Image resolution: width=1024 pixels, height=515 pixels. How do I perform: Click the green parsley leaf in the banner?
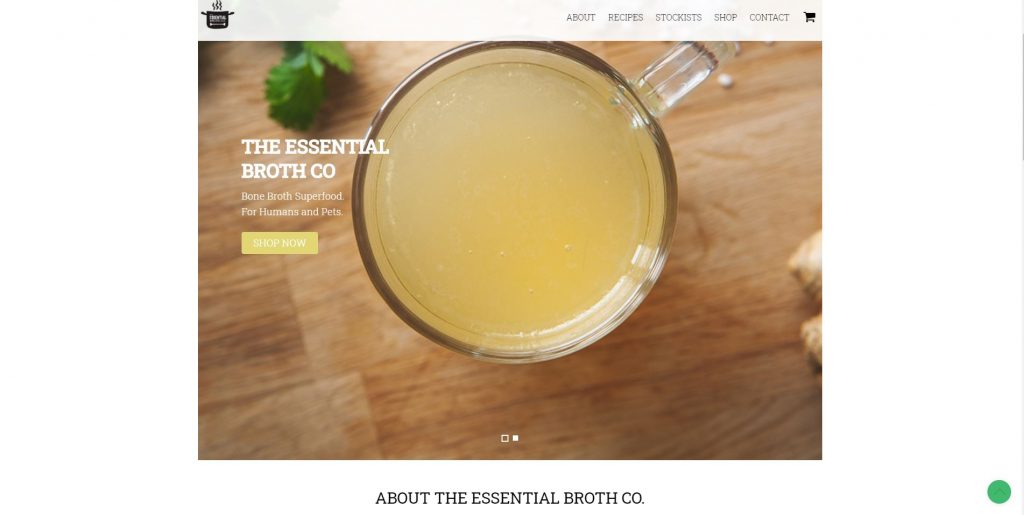click(304, 82)
